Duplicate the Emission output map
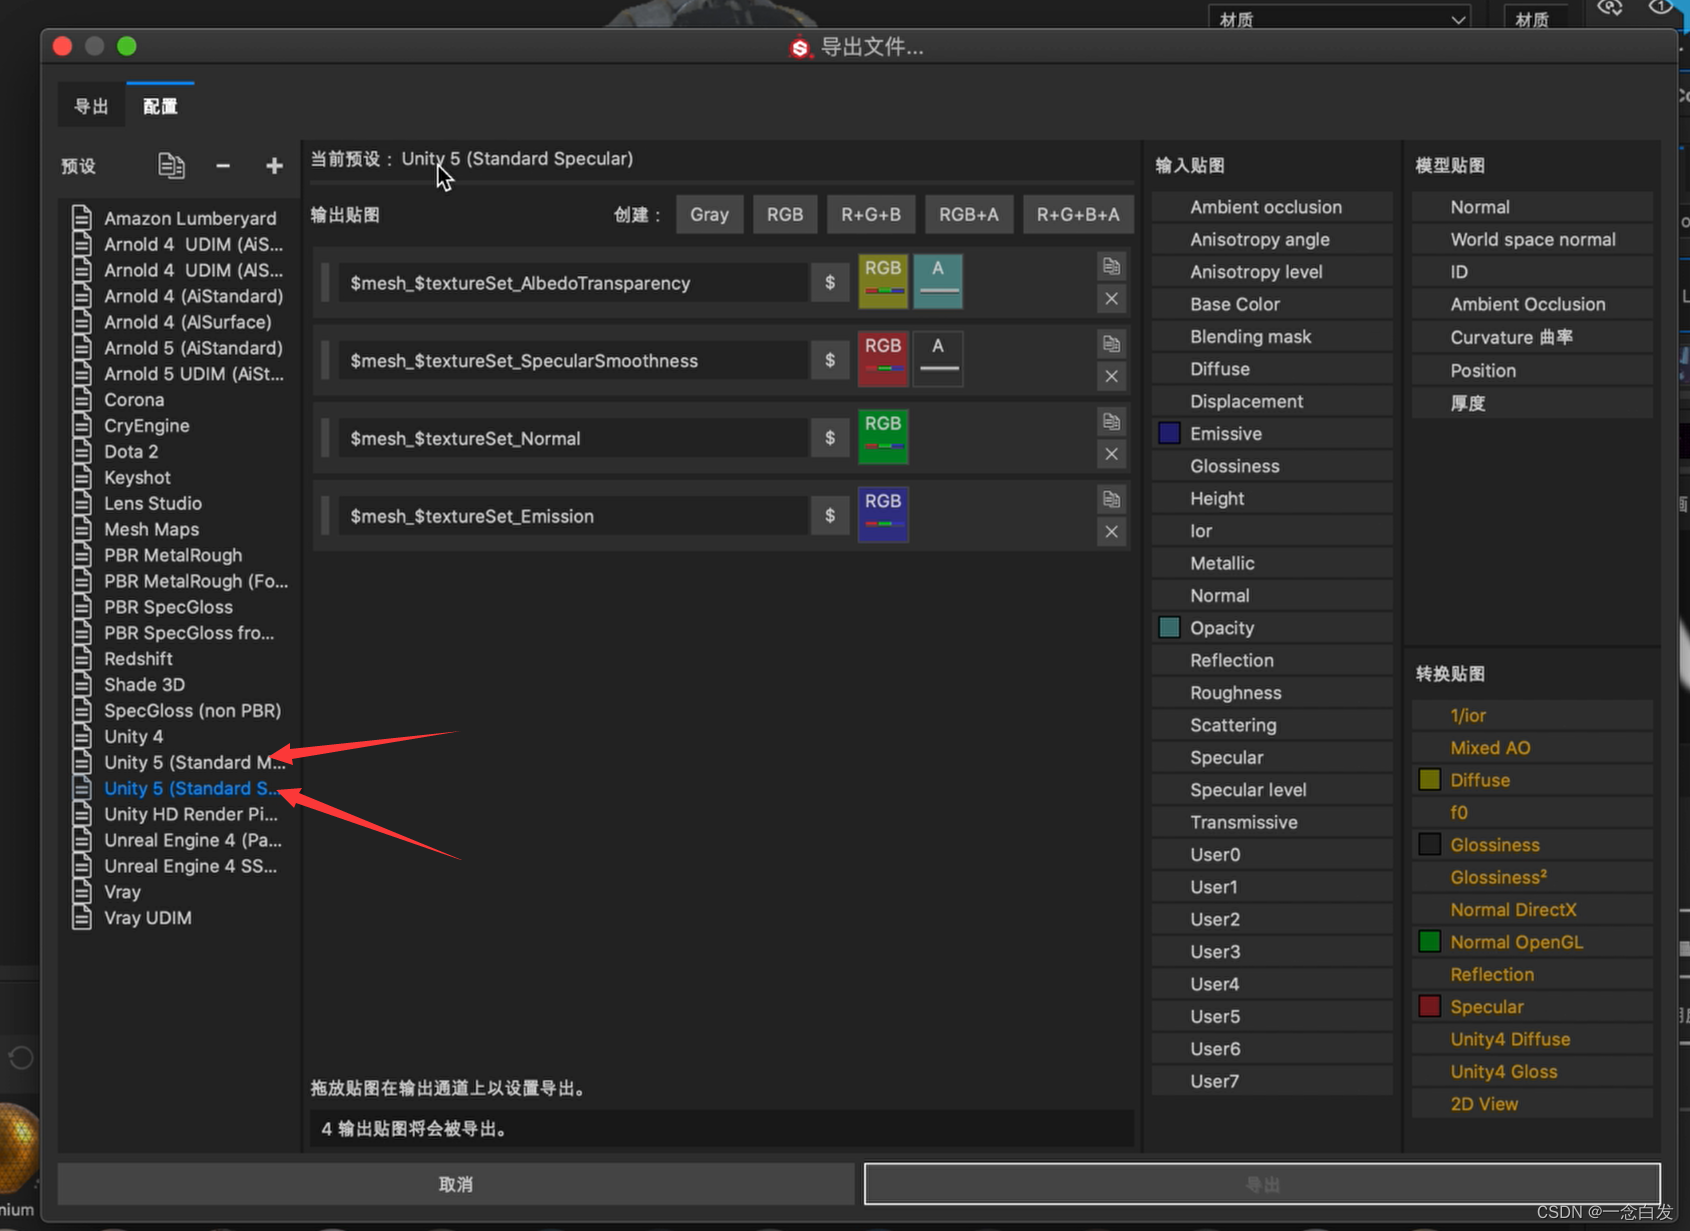Viewport: 1690px width, 1231px height. (1111, 499)
